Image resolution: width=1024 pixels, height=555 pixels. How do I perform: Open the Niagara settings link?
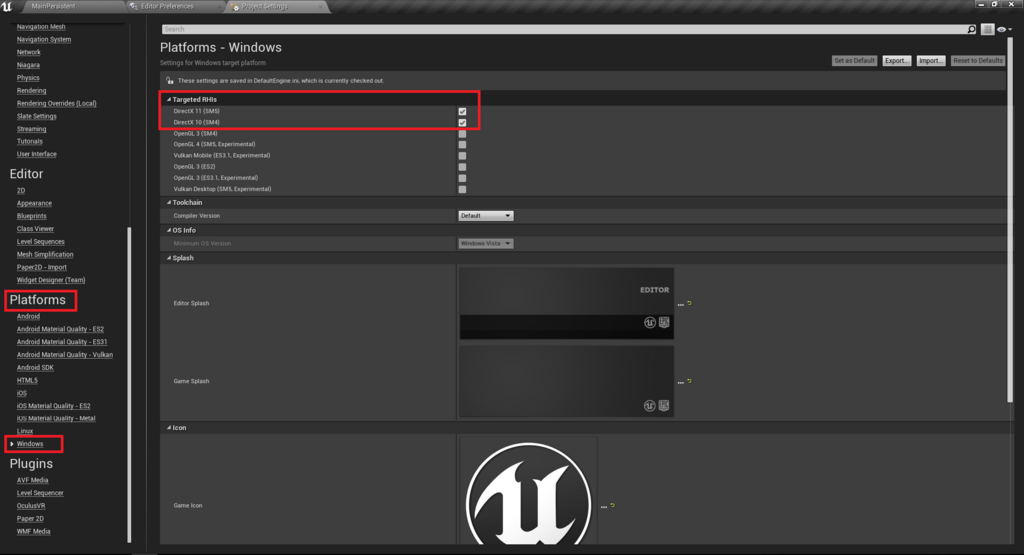[x=28, y=65]
